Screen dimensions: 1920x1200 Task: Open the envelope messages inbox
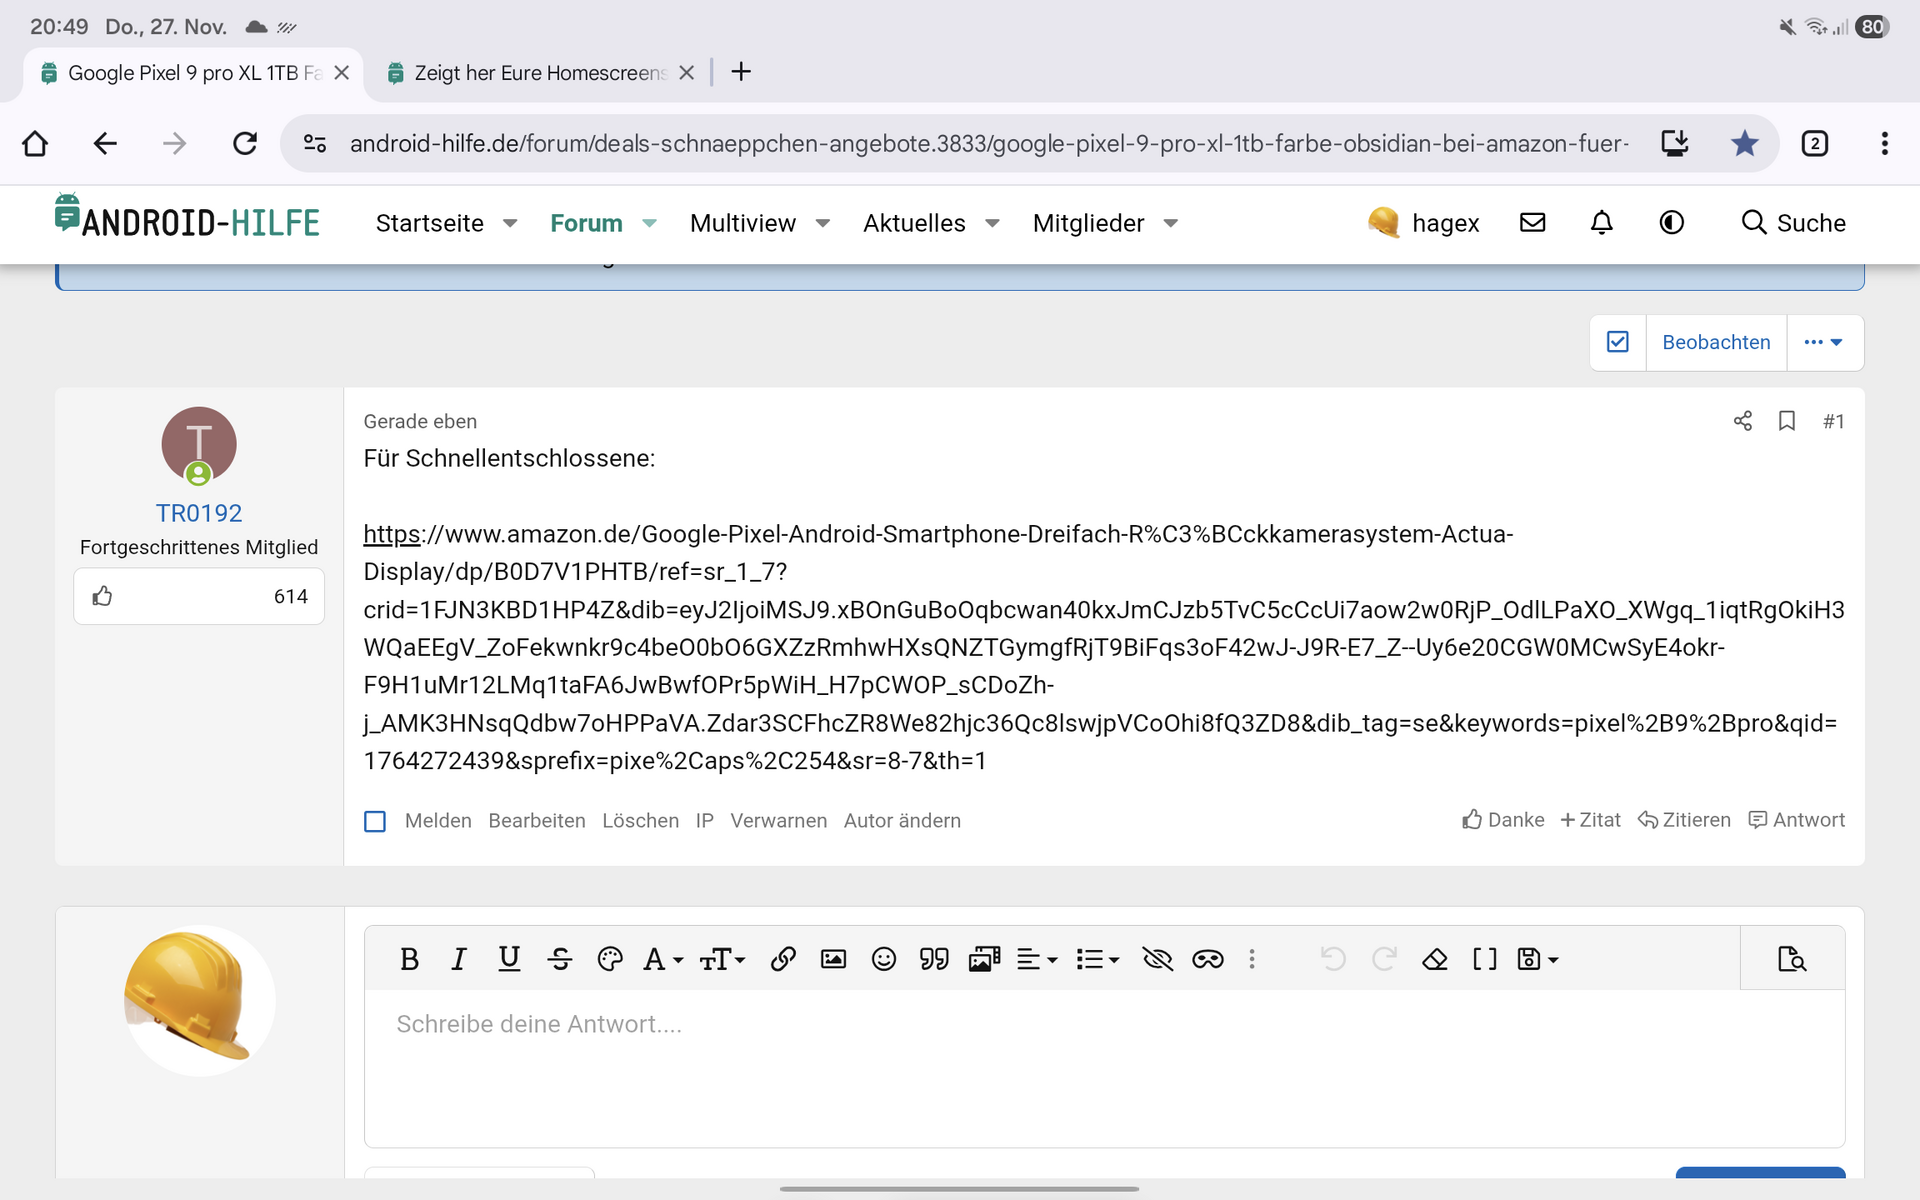(1532, 223)
